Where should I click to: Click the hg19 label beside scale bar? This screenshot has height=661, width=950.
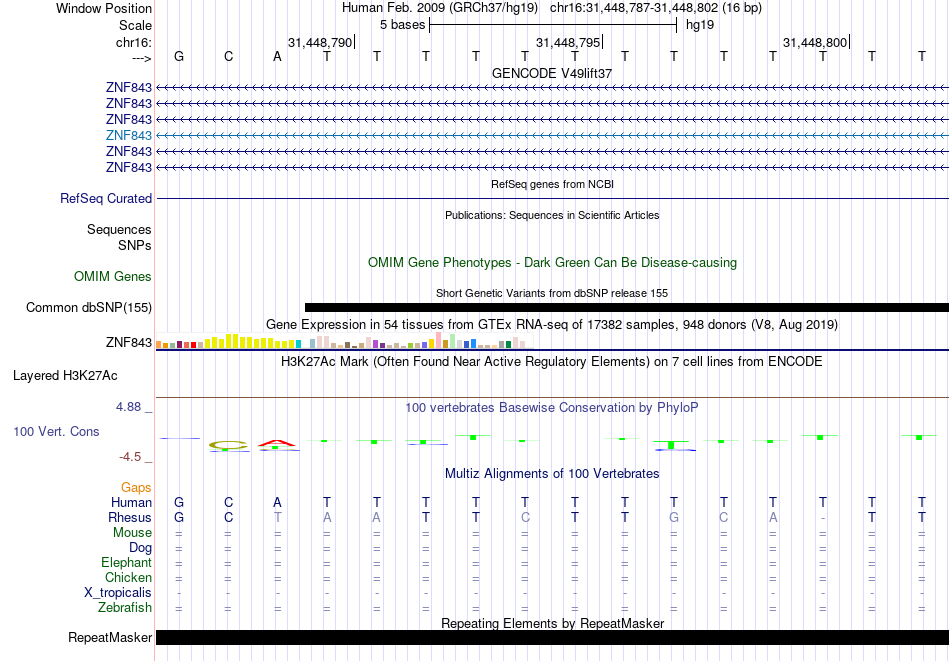pyautogui.click(x=700, y=25)
